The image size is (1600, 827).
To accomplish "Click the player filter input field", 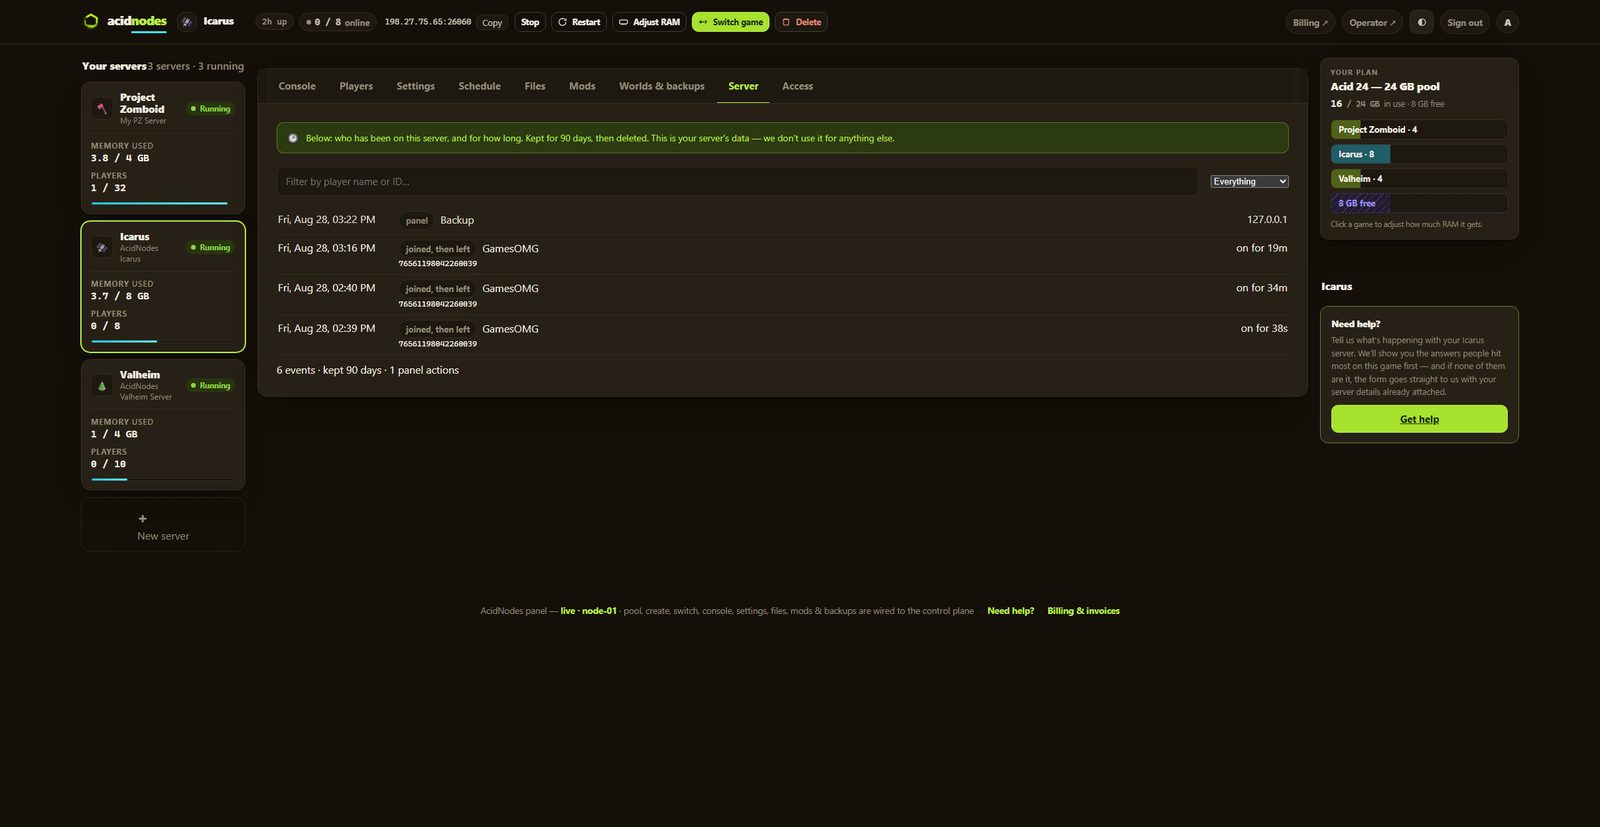I will 737,181.
